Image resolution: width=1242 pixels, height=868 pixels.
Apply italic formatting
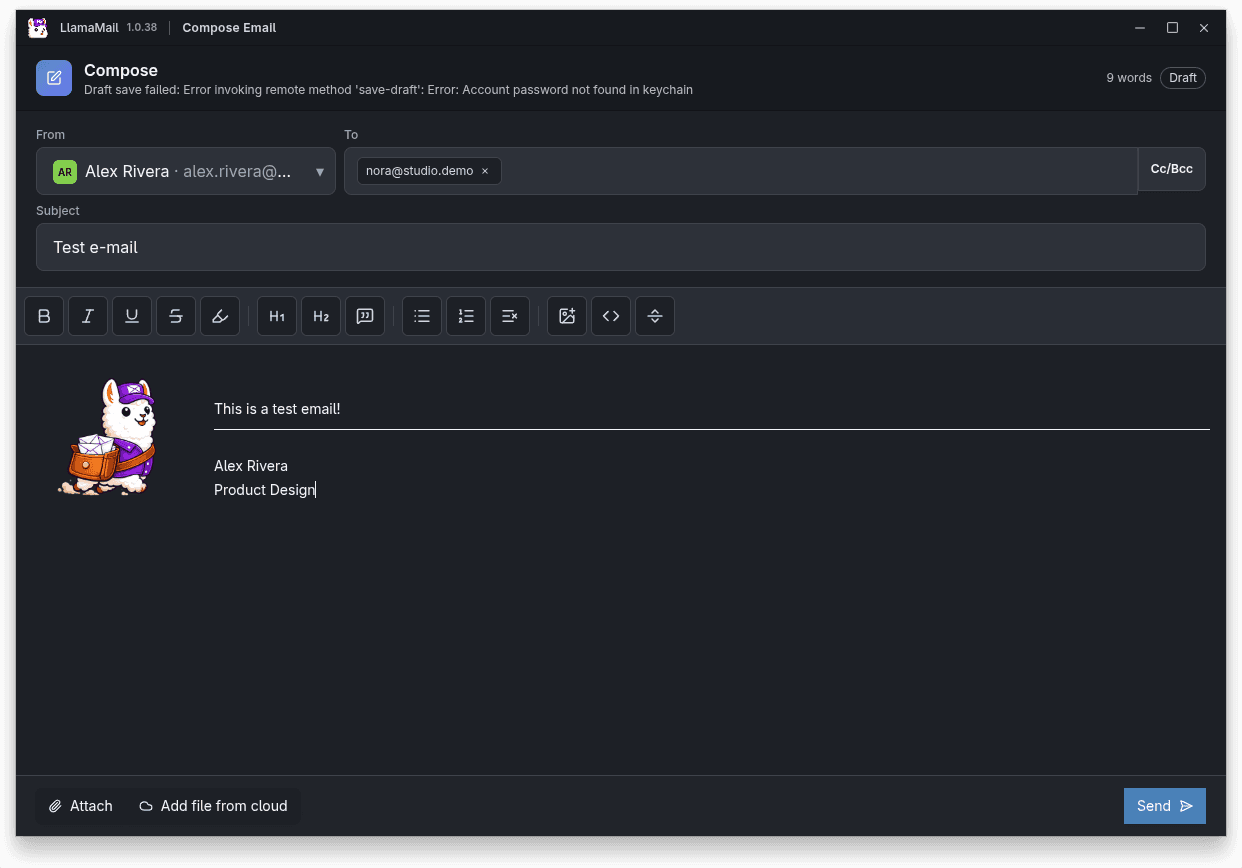(88, 316)
